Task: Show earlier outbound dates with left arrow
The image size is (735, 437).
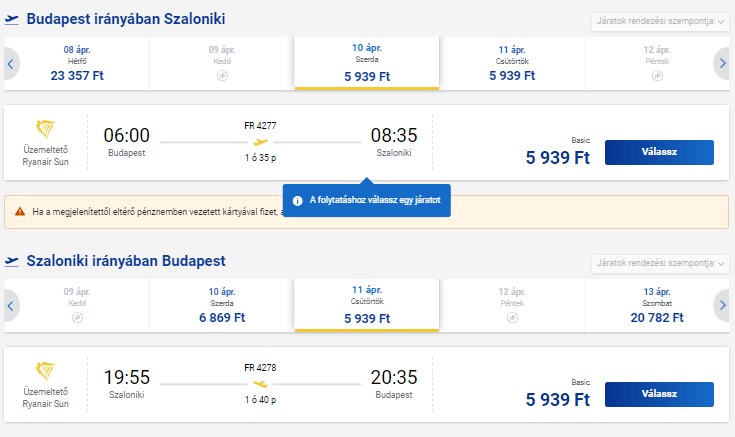Action: click(x=11, y=64)
